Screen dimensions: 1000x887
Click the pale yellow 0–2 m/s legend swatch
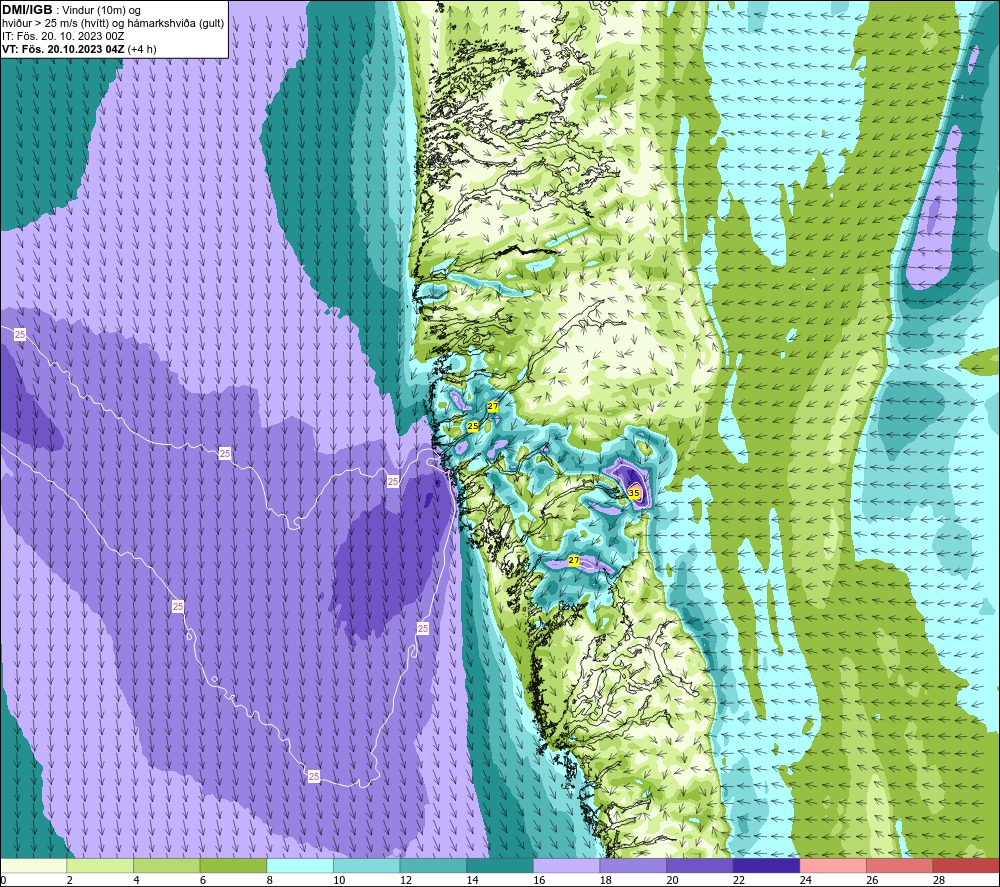coord(33,865)
